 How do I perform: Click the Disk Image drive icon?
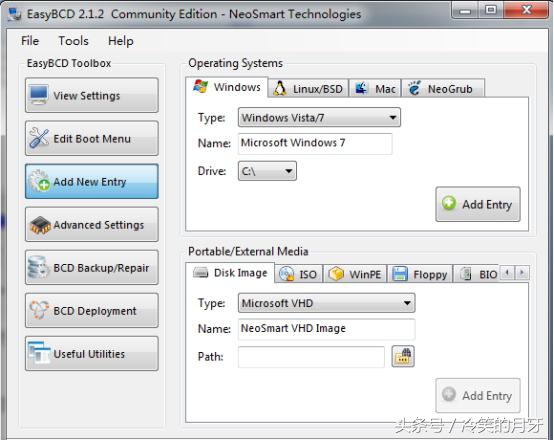201,273
